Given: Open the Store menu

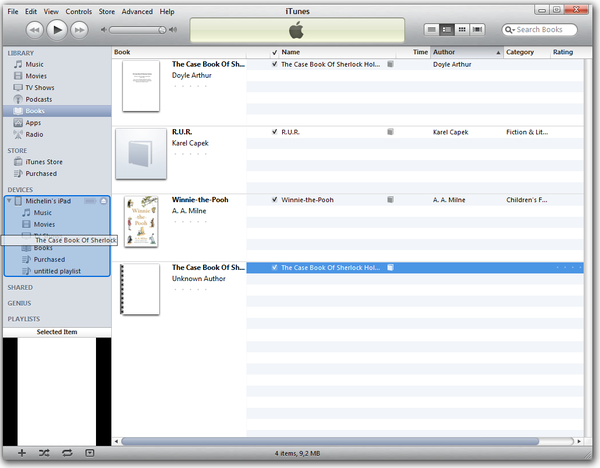Looking at the screenshot, I should [107, 11].
